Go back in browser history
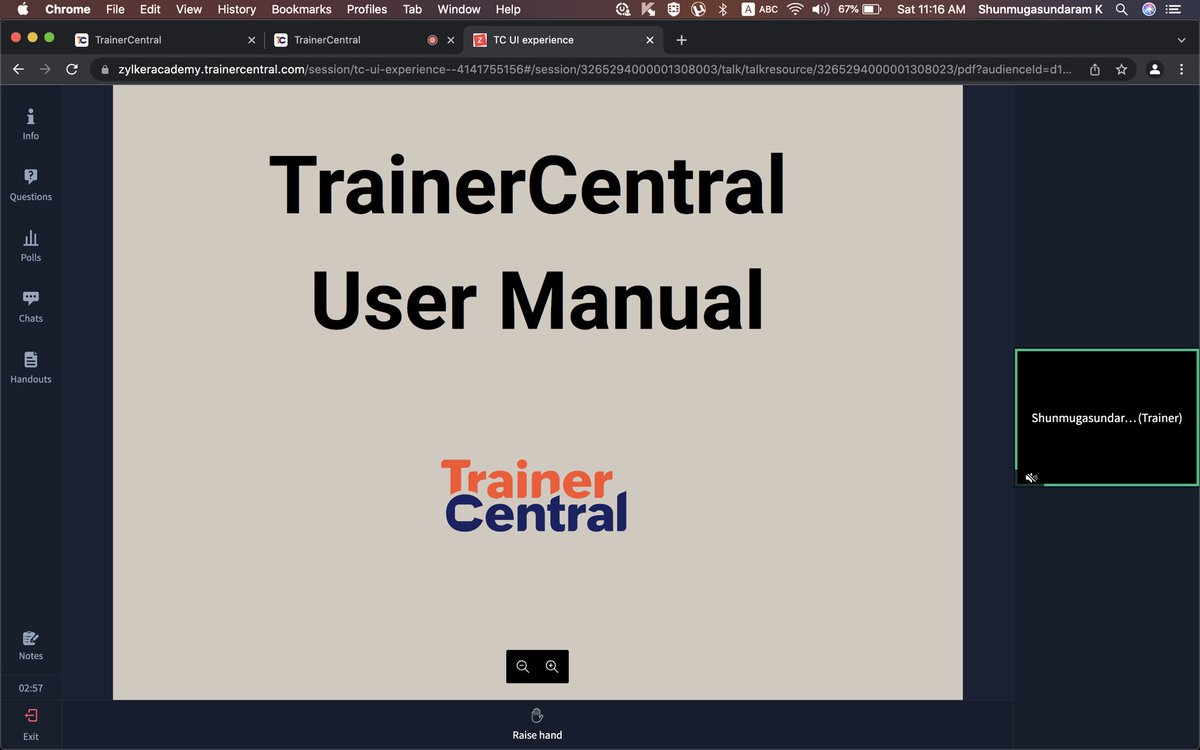Image resolution: width=1200 pixels, height=750 pixels. pyautogui.click(x=18, y=69)
